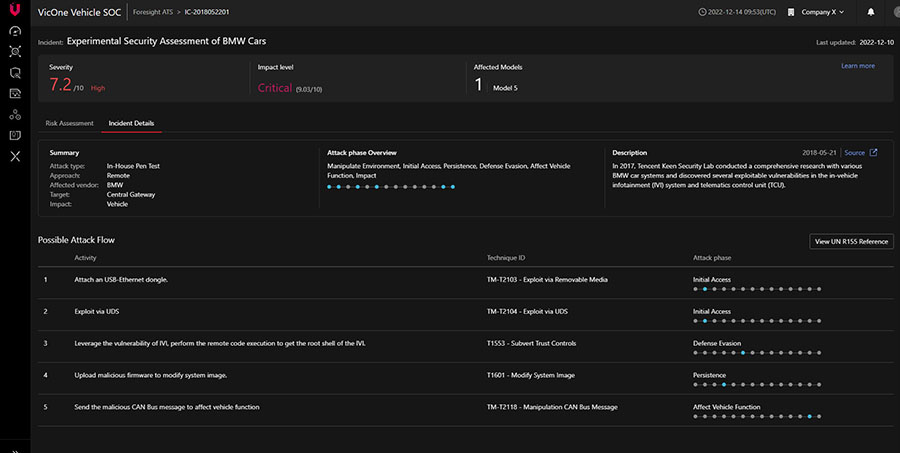Click the VicOne logo icon
This screenshot has height=453, width=900.
[x=15, y=10]
